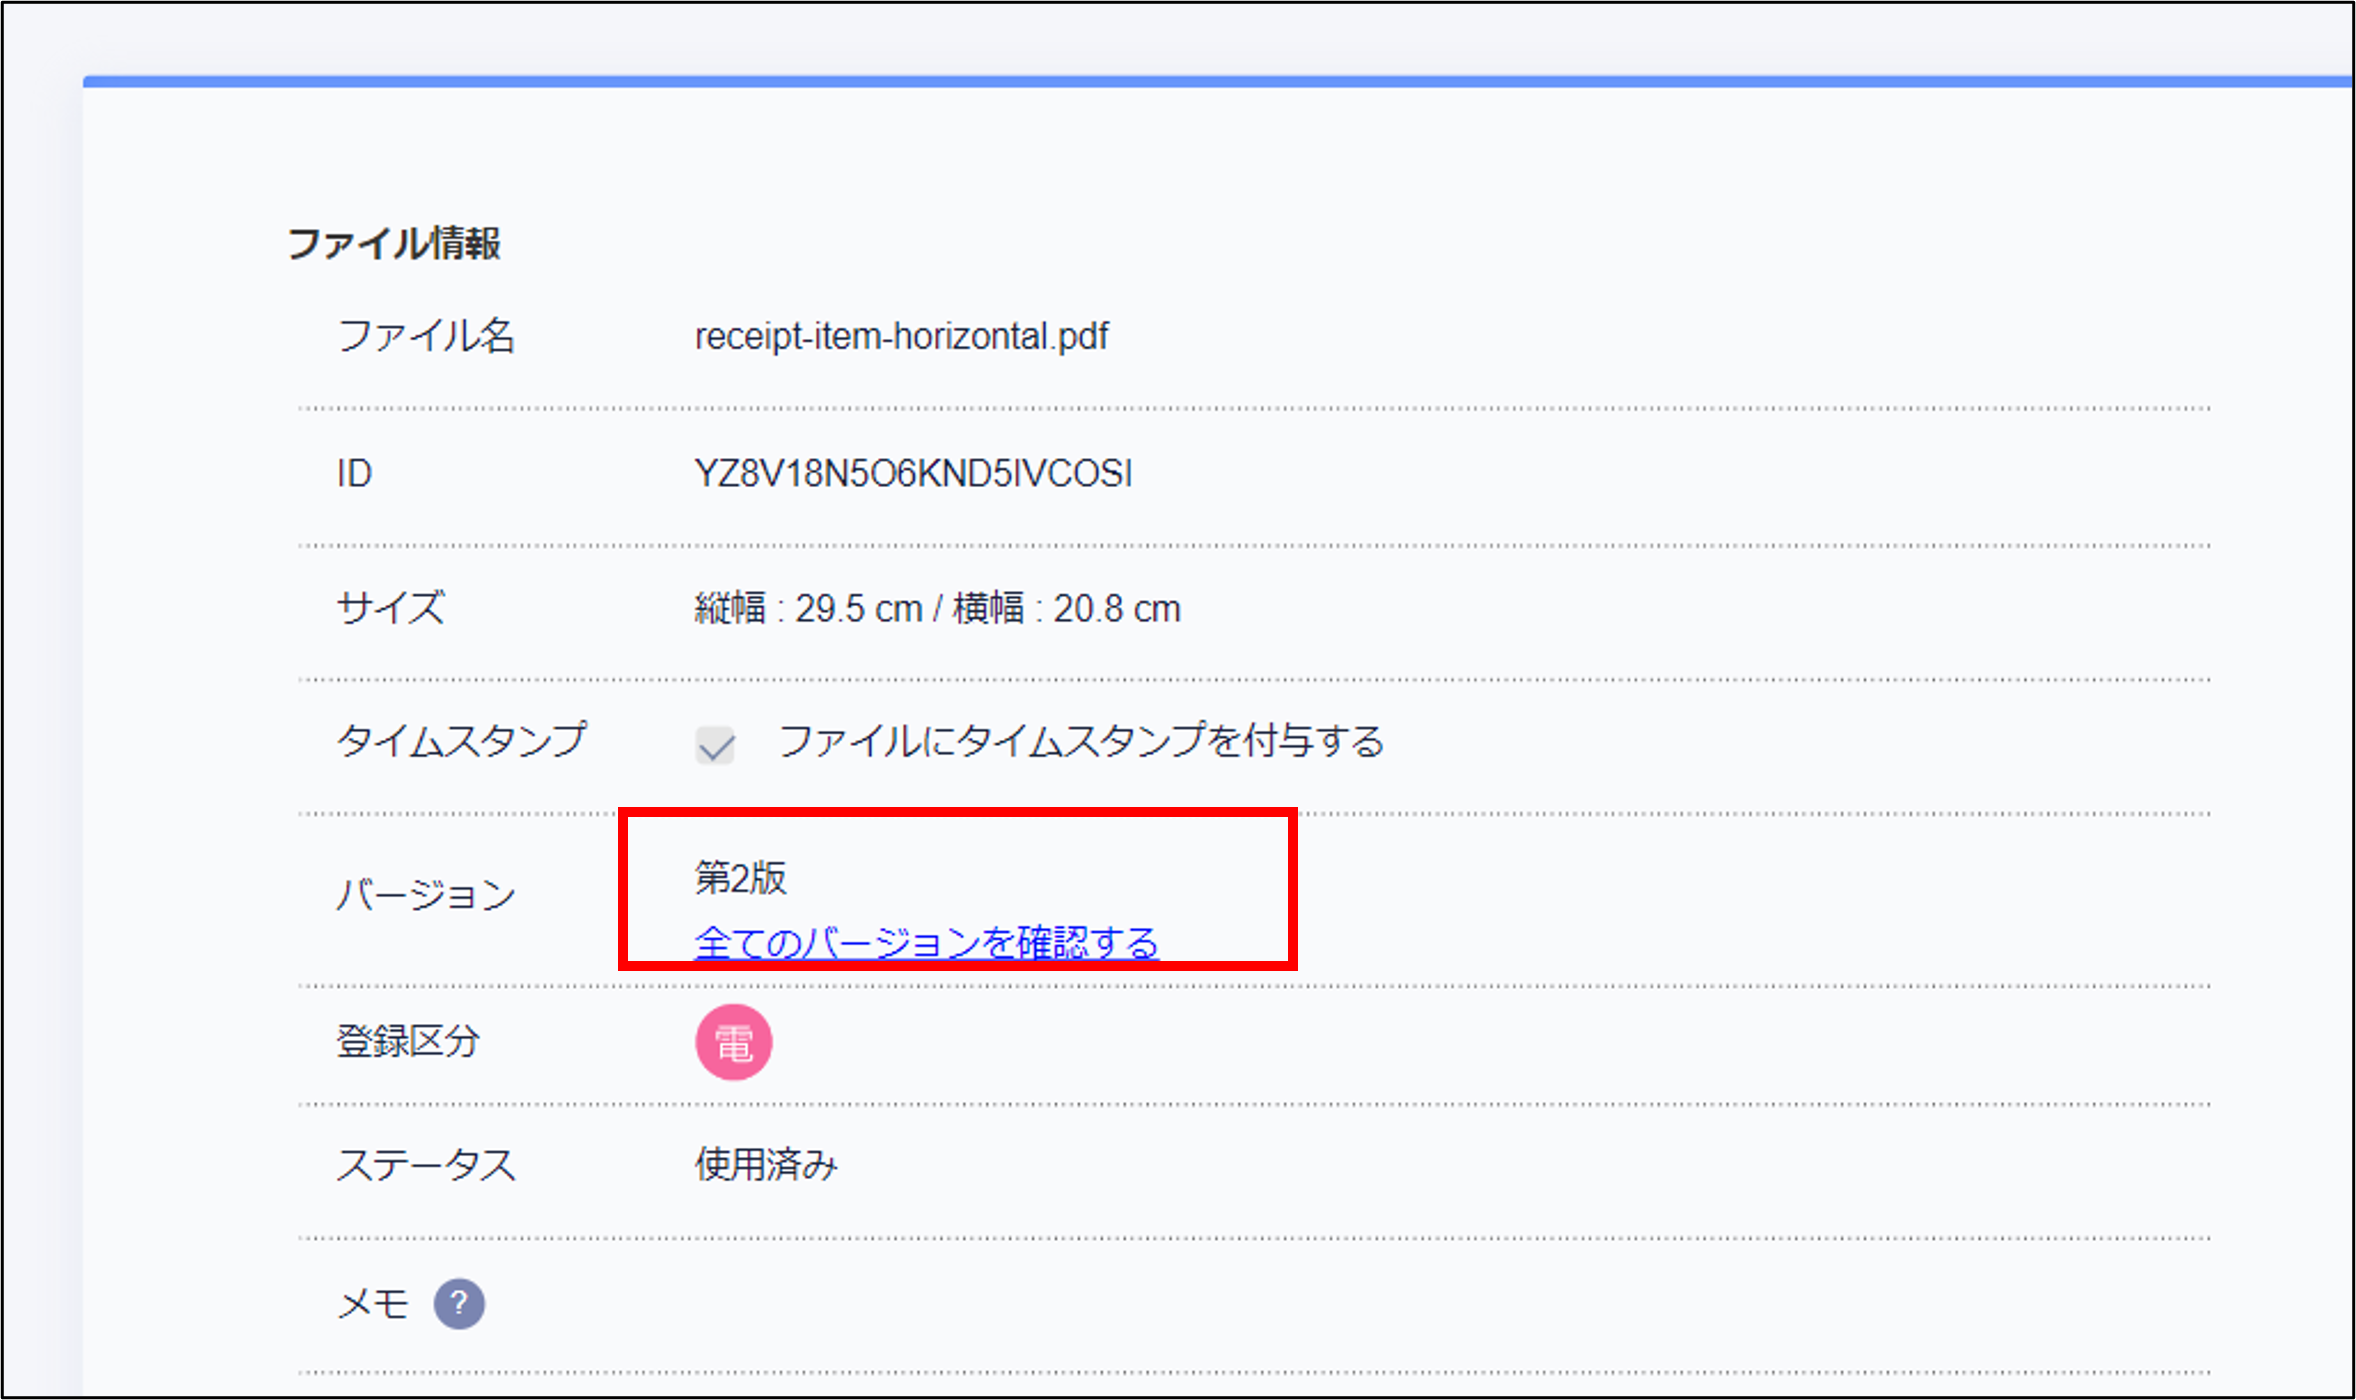Click the ID value YZ8V18N5O6KND5IVCOSI
The image size is (2356, 1400).
pos(913,473)
